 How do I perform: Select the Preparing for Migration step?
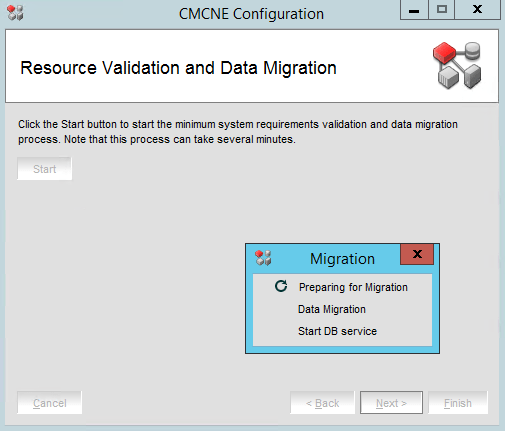(x=353, y=287)
